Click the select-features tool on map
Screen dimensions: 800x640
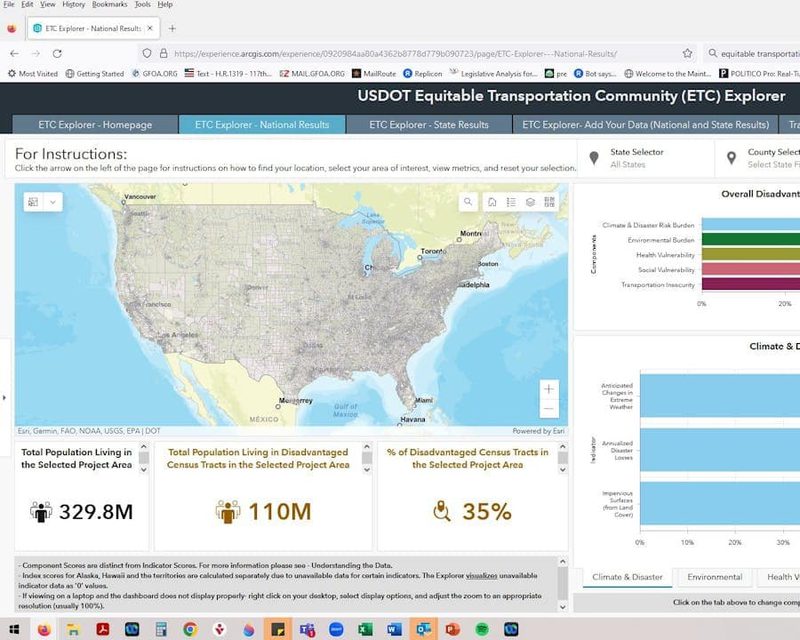[34, 202]
